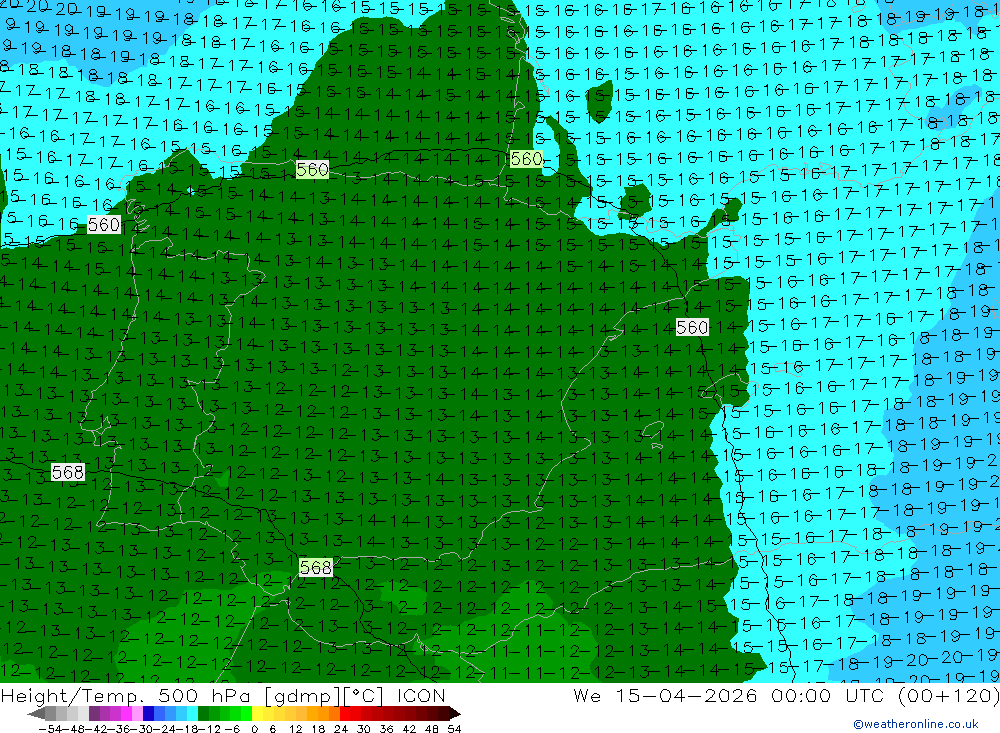Pick the bright red legend swatch above 24

pyautogui.click(x=345, y=713)
